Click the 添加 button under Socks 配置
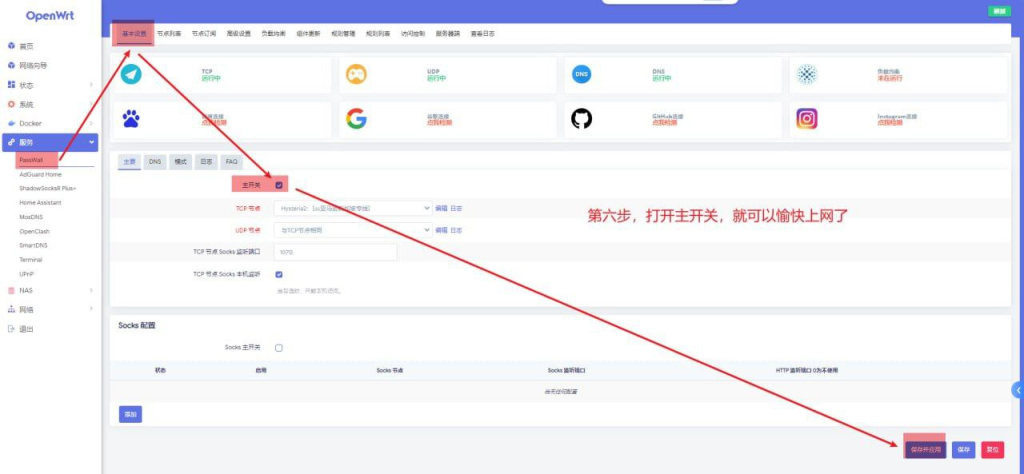This screenshot has width=1024, height=474. click(x=130, y=415)
